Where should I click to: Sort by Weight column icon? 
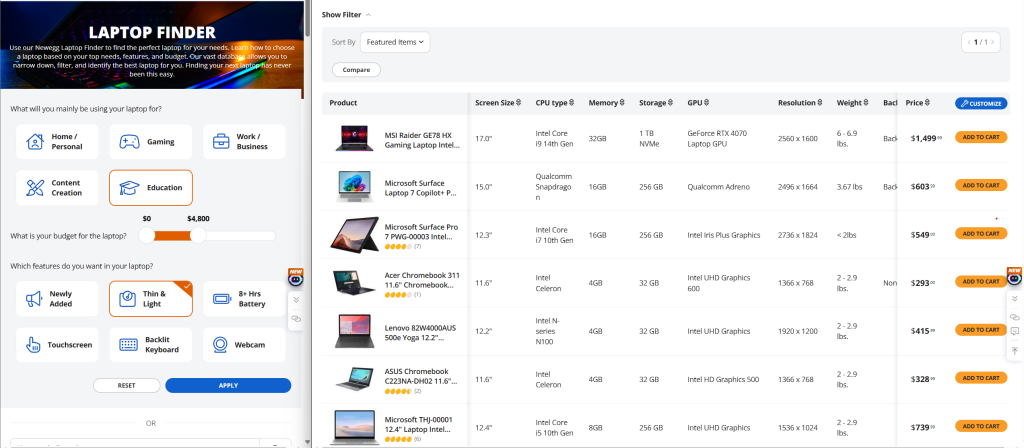(866, 103)
